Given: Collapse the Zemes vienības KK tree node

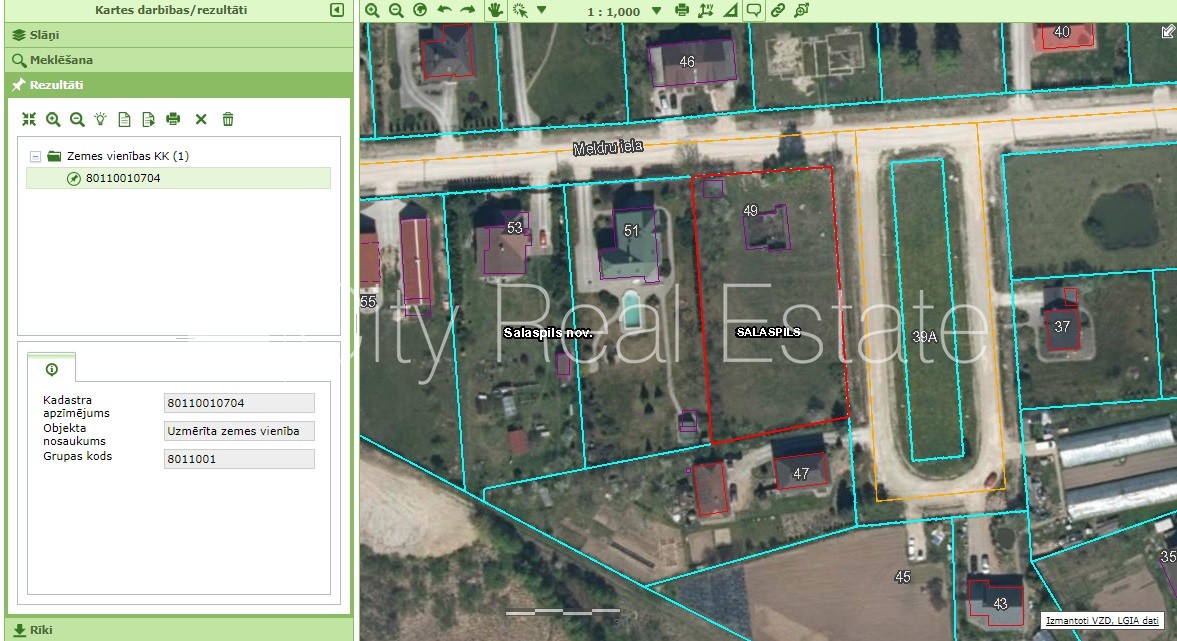Looking at the screenshot, I should (35, 156).
